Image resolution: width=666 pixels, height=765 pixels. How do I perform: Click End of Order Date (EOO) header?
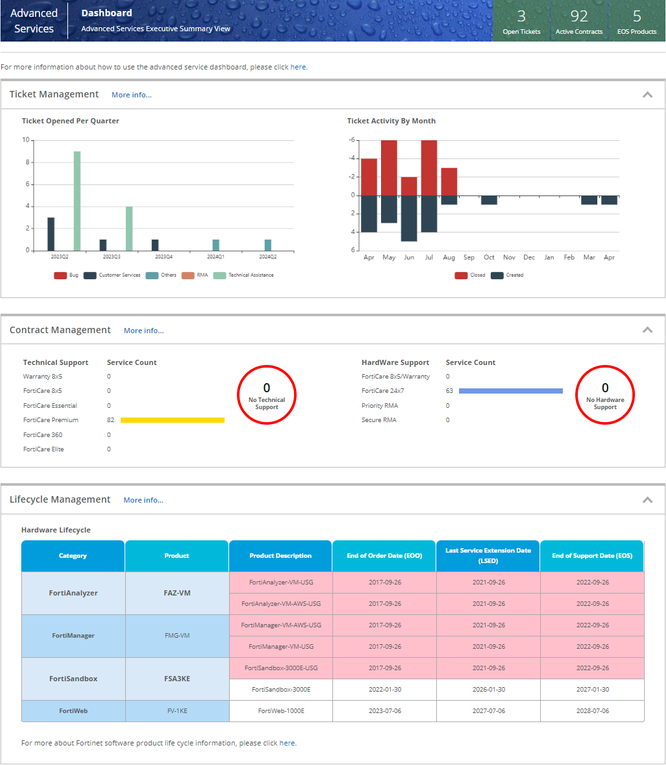[x=384, y=556]
